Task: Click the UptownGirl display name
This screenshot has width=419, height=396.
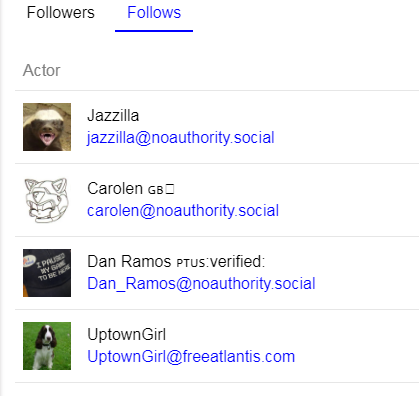Action: tap(127, 335)
